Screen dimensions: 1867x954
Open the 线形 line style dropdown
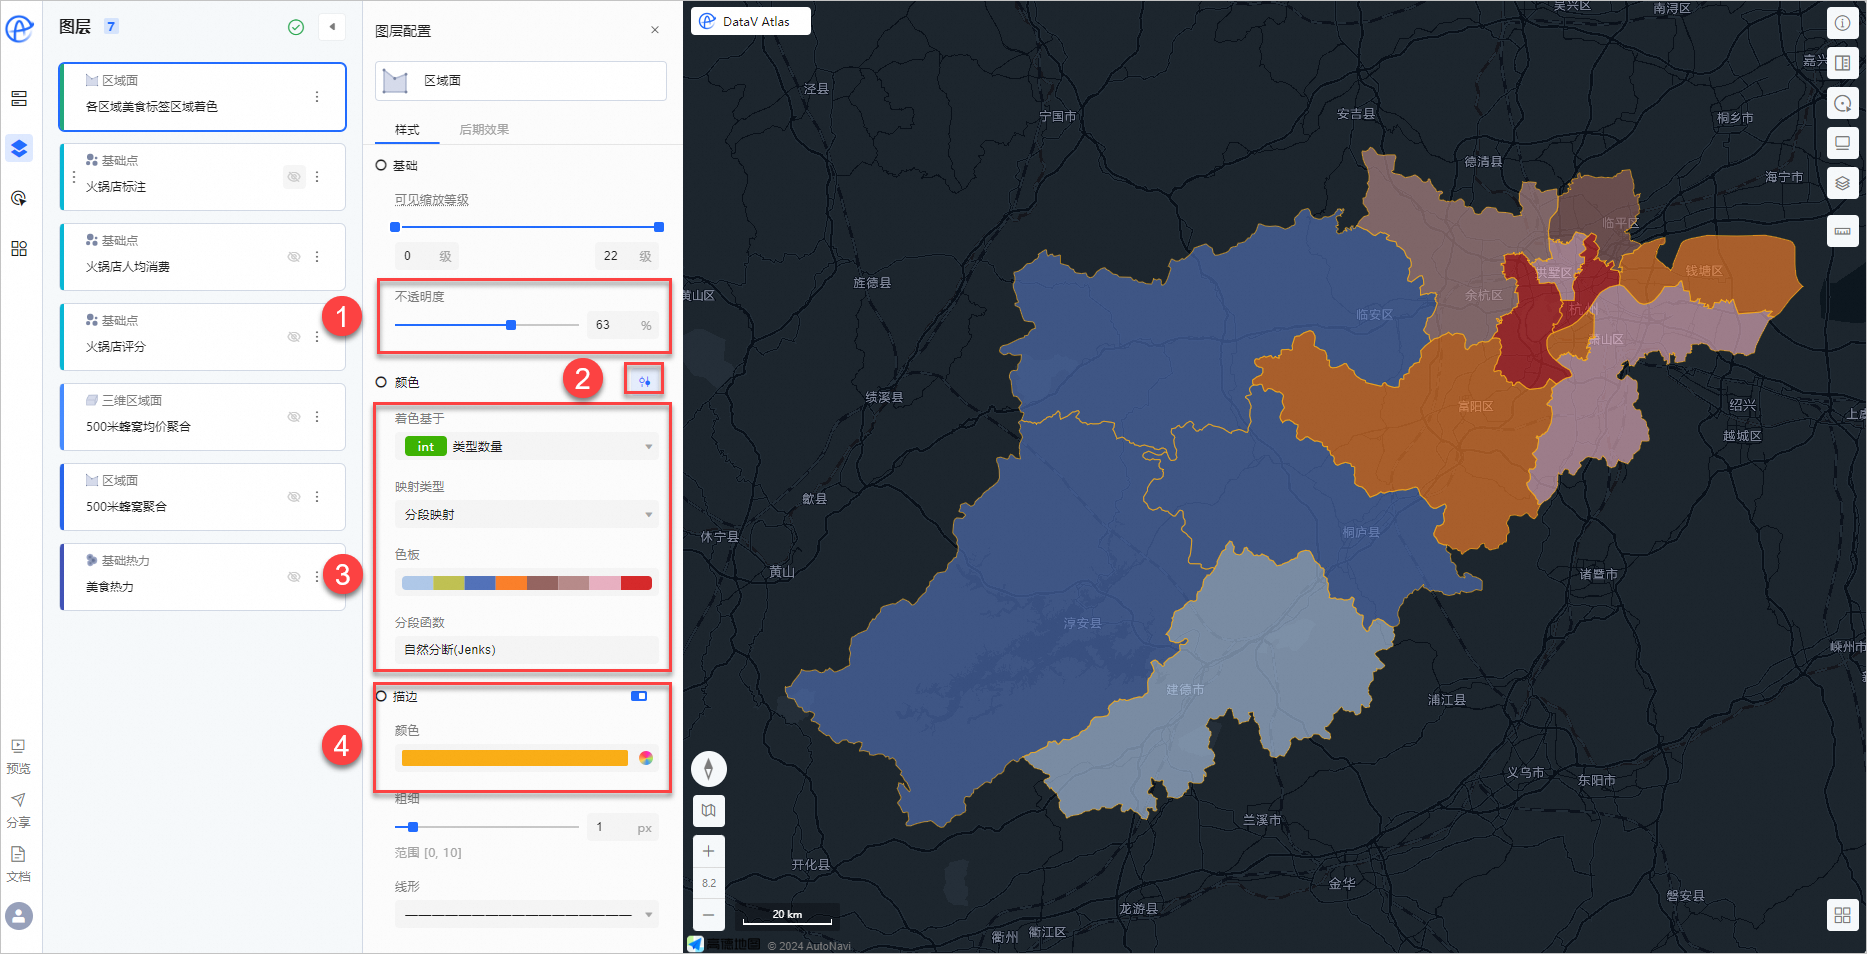[x=527, y=914]
